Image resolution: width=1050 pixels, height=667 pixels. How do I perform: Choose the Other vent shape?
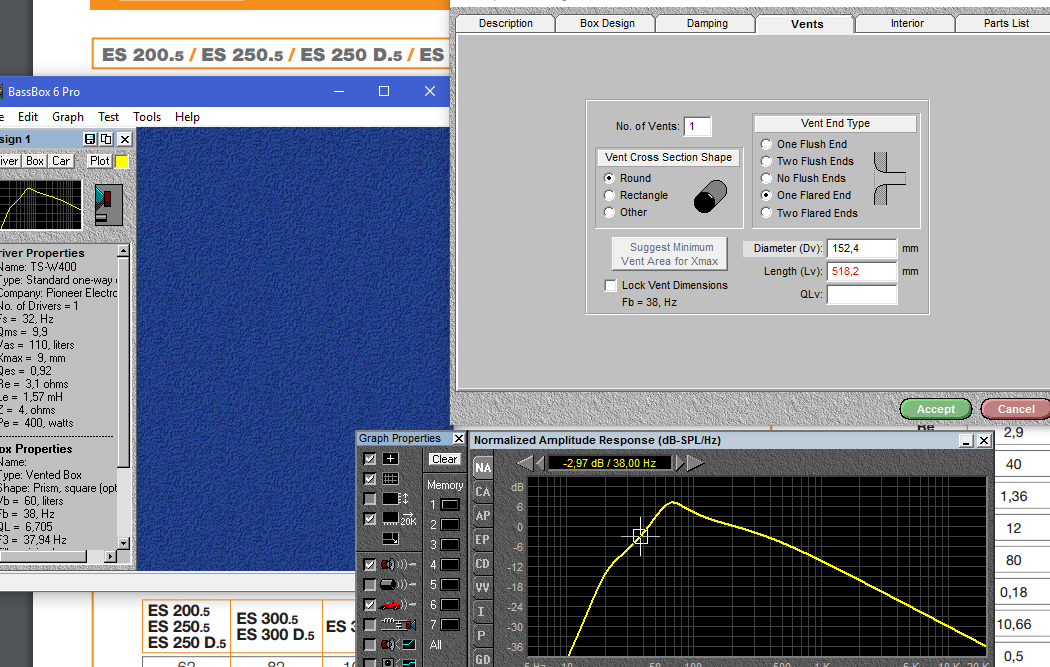click(609, 212)
